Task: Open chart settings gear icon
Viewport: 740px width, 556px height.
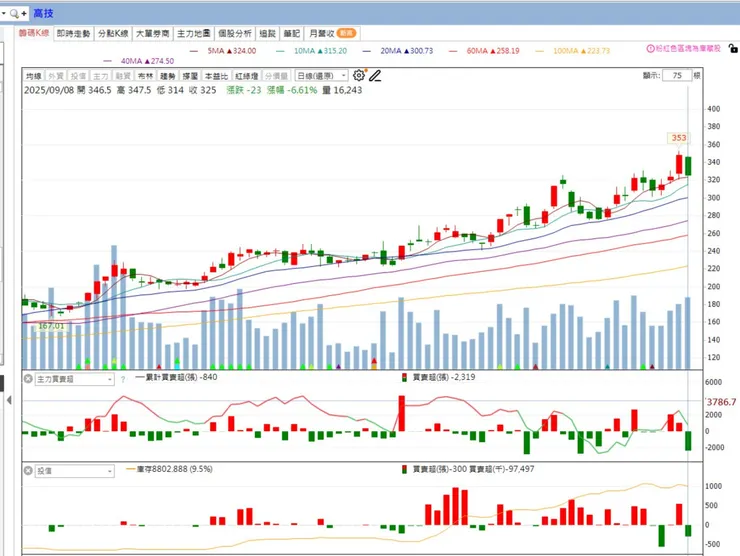Action: click(x=359, y=76)
